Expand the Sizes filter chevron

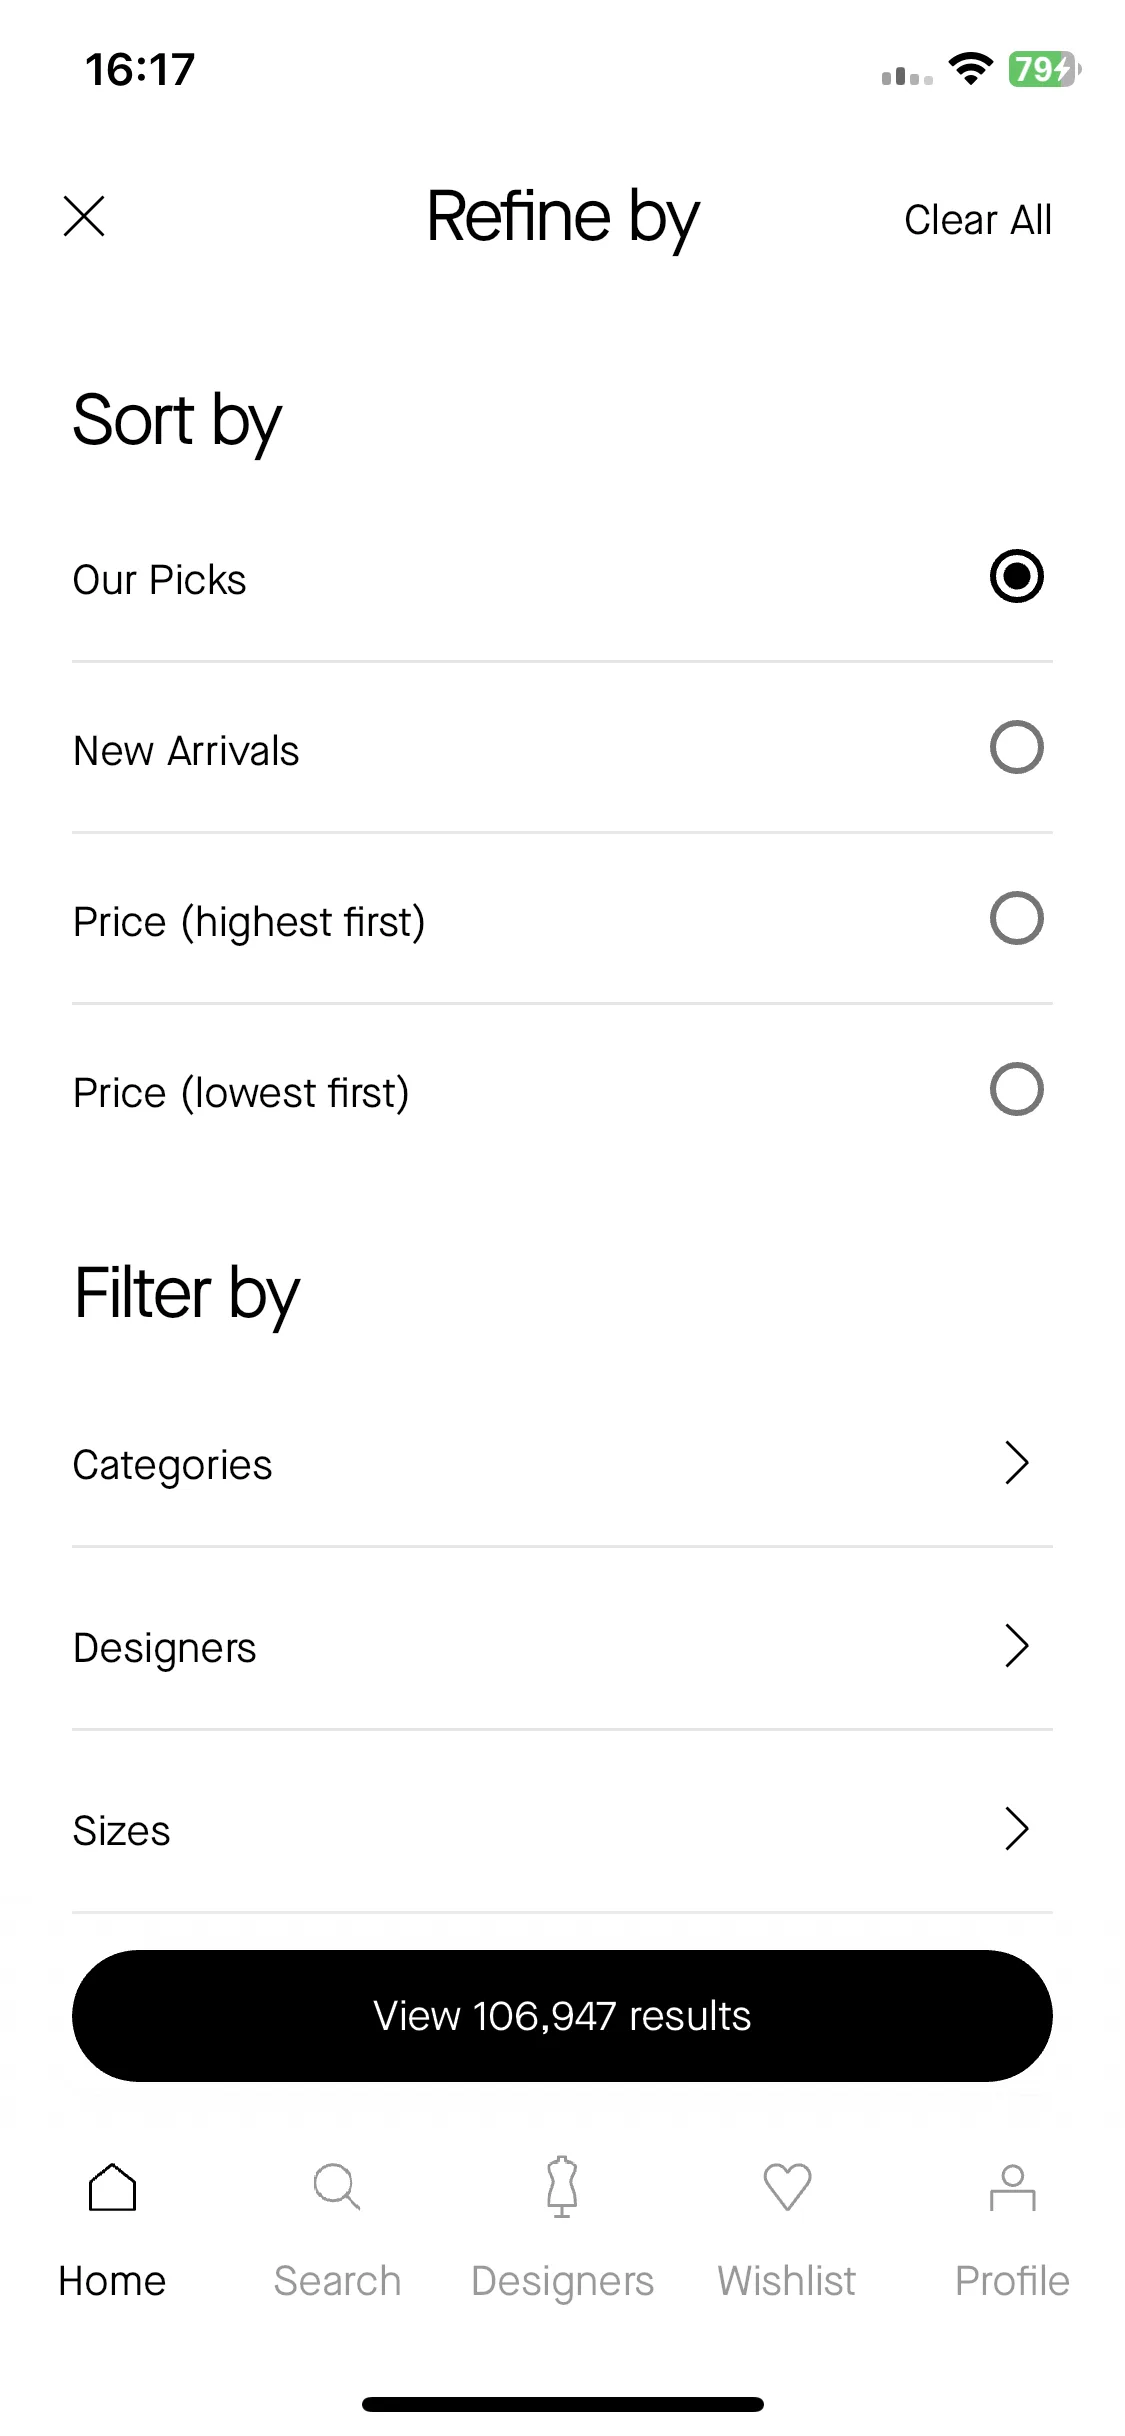(x=1016, y=1829)
